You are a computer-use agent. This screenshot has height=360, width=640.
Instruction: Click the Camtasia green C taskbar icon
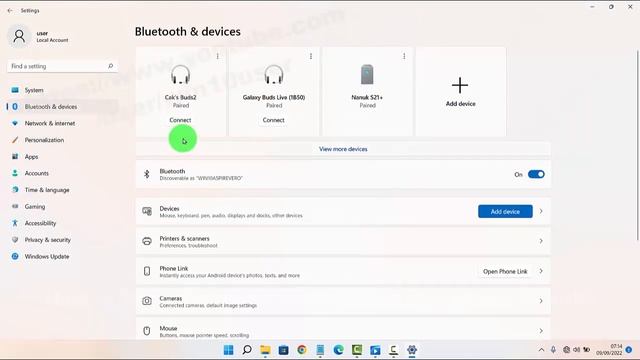pyautogui.click(x=357, y=350)
